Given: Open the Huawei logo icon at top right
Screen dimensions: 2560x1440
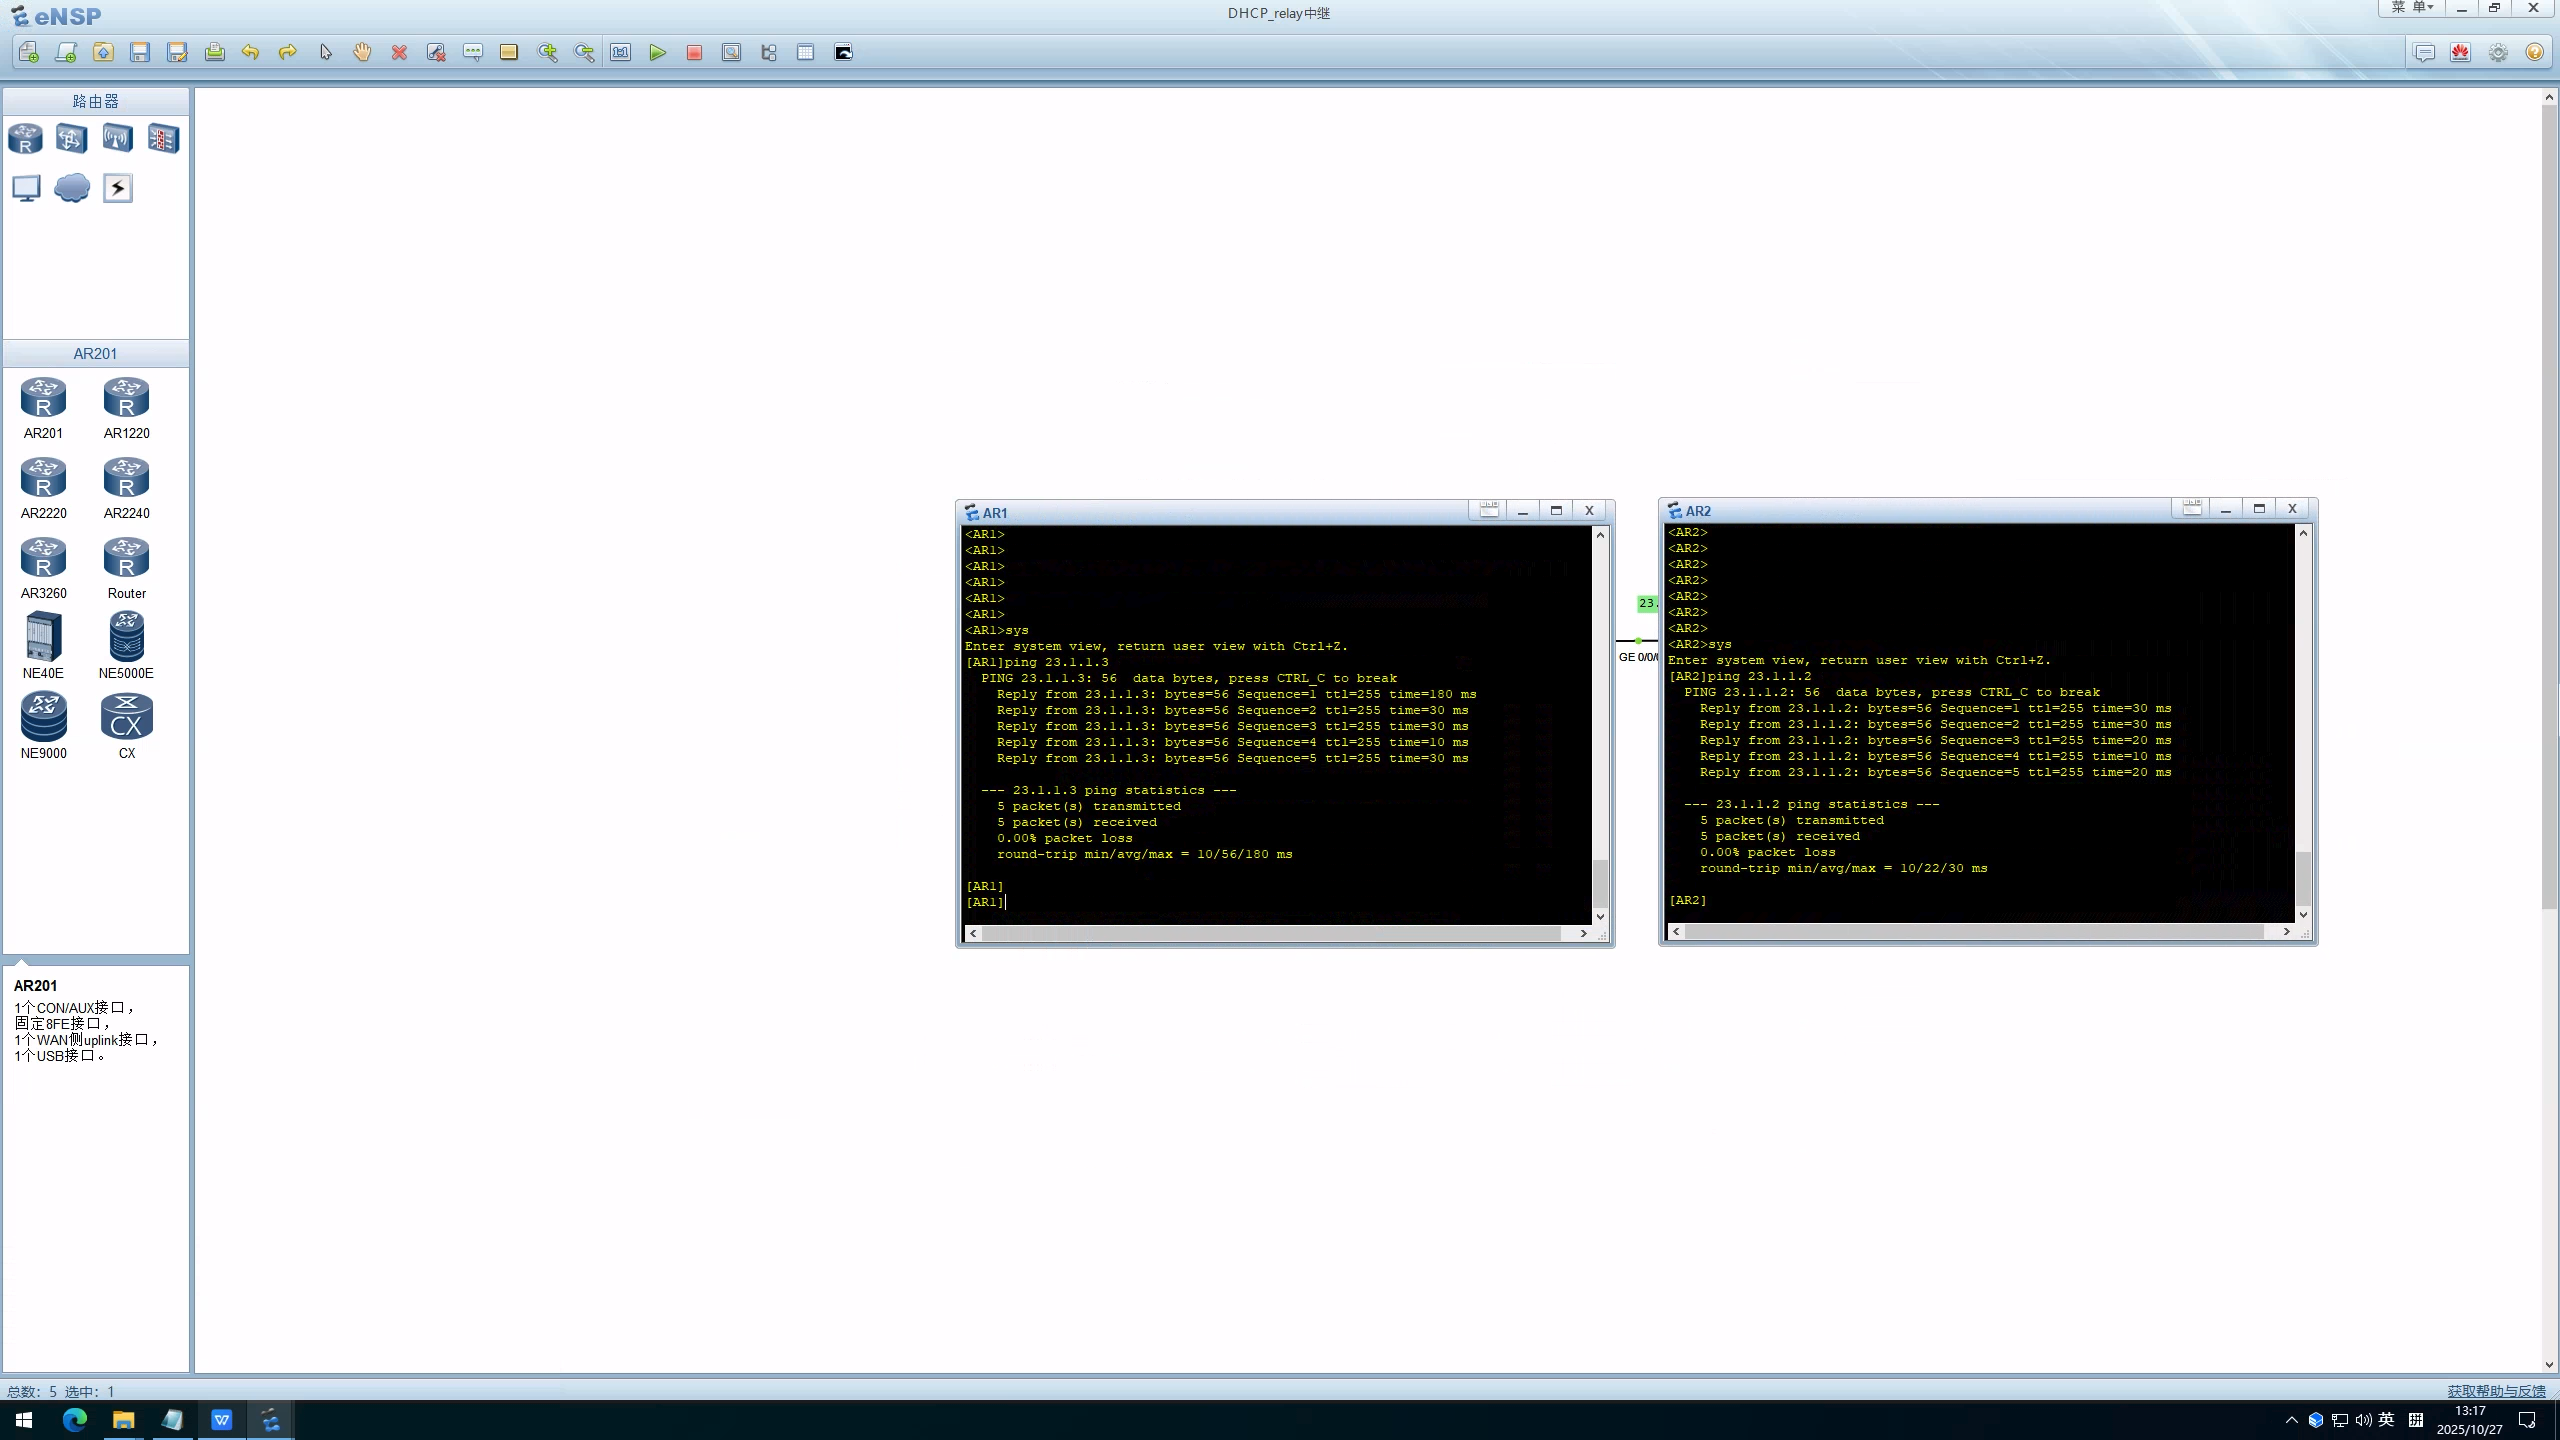Looking at the screenshot, I should (x=2461, y=53).
